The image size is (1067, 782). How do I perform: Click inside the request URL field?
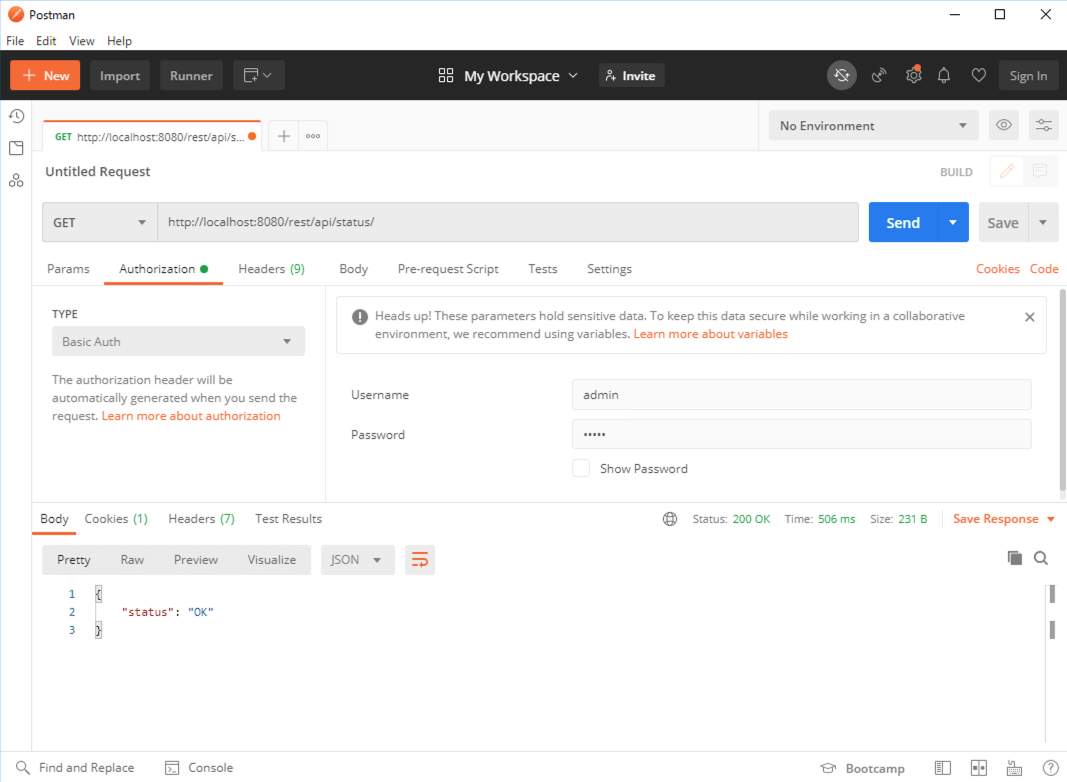pos(500,222)
